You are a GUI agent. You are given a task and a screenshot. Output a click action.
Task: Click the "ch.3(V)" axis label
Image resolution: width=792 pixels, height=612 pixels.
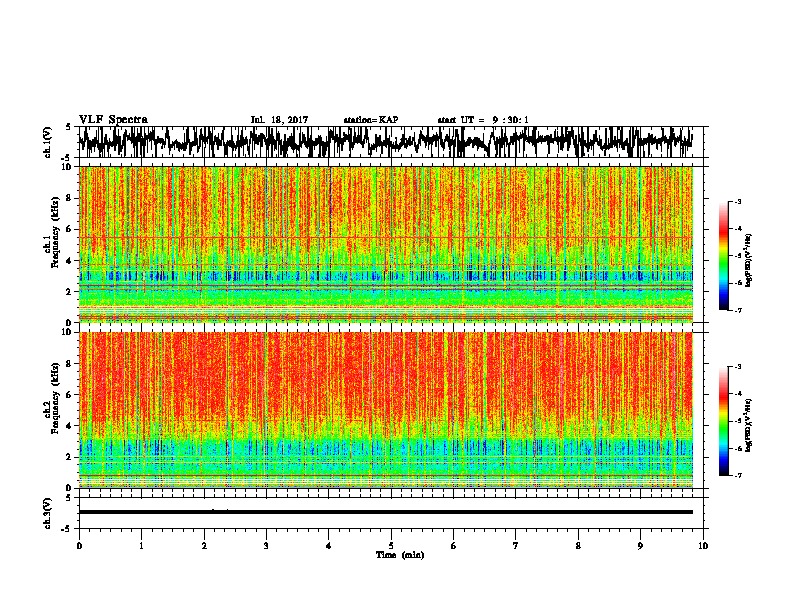48,513
